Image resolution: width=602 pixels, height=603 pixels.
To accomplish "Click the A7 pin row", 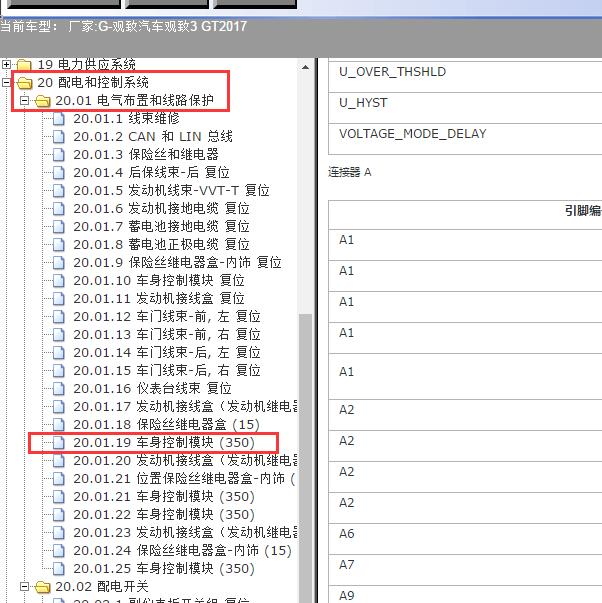I will (465, 570).
